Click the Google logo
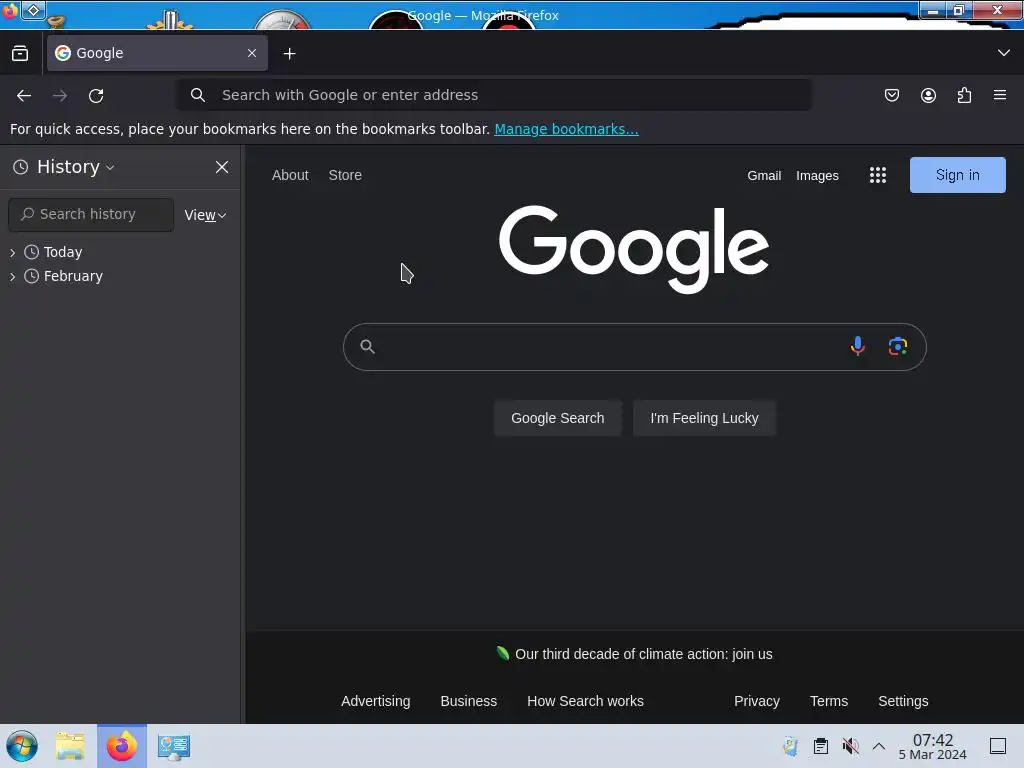Image resolution: width=1024 pixels, height=768 pixels. coord(633,249)
